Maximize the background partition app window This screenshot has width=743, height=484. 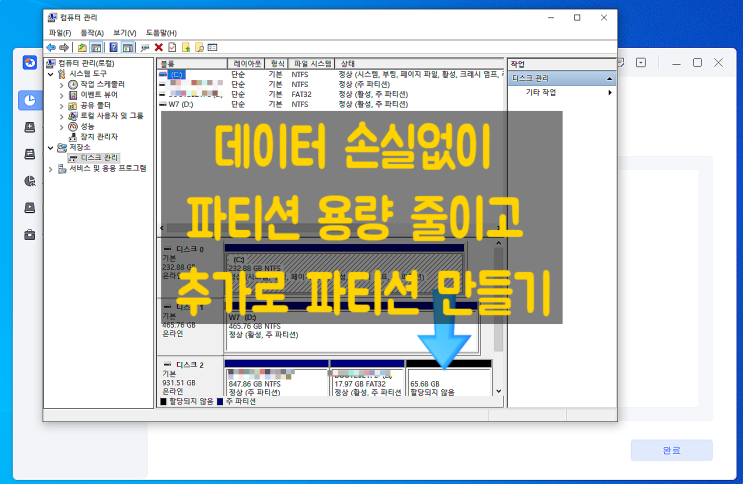click(698, 63)
